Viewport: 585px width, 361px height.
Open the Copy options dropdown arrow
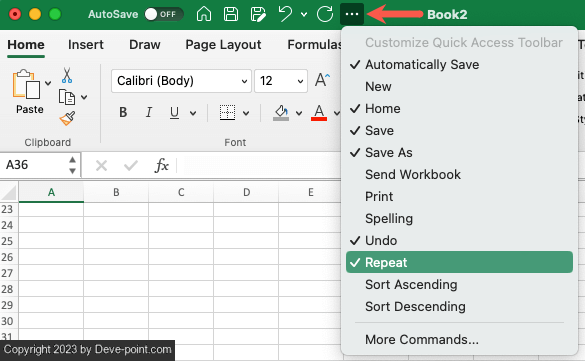pyautogui.click(x=84, y=97)
